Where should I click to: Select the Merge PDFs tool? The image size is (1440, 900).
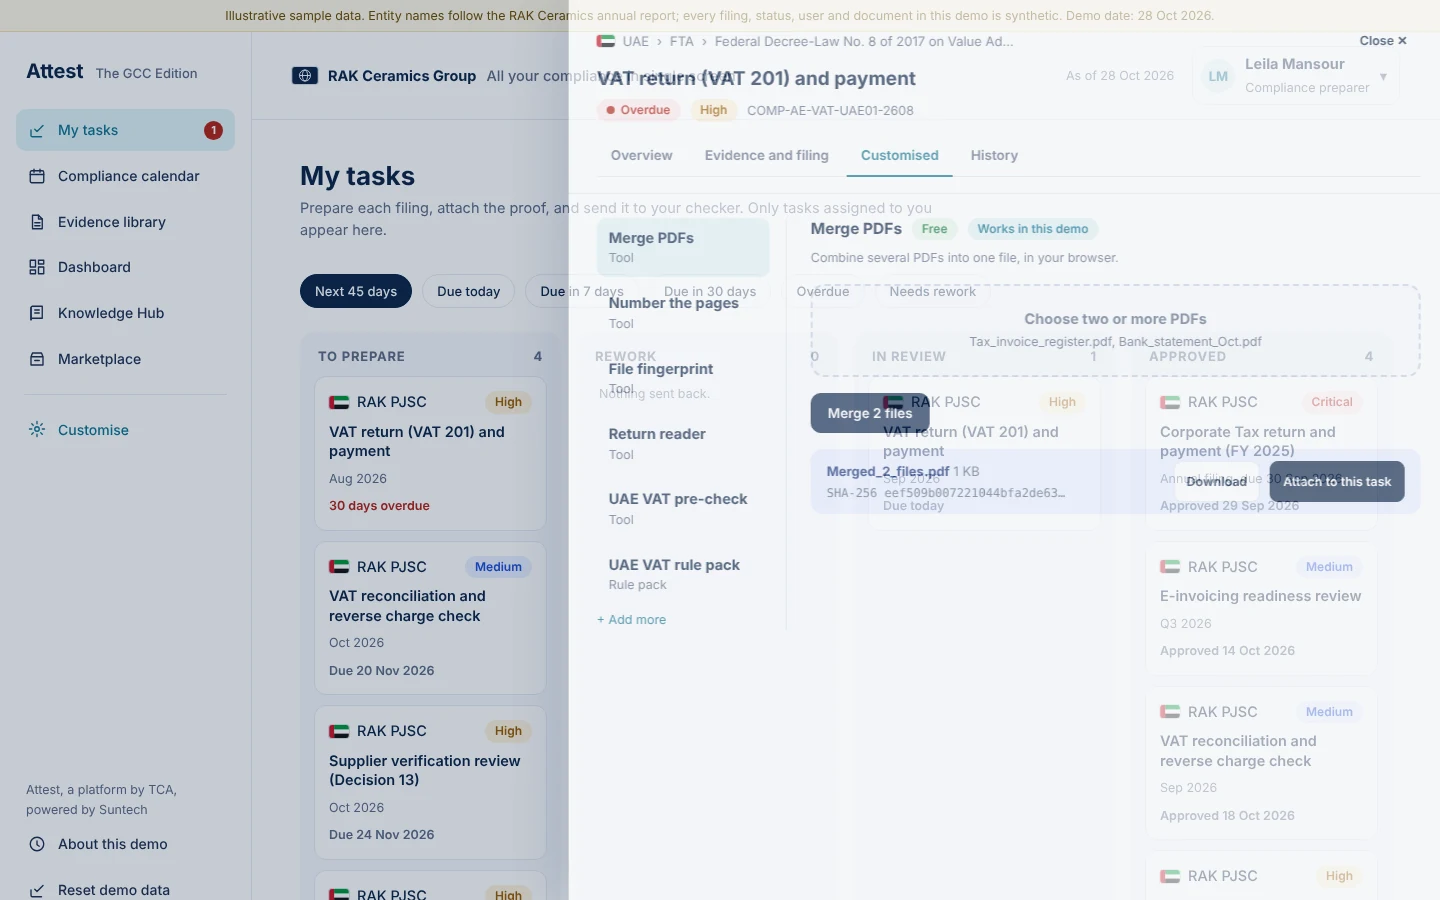pyautogui.click(x=683, y=247)
